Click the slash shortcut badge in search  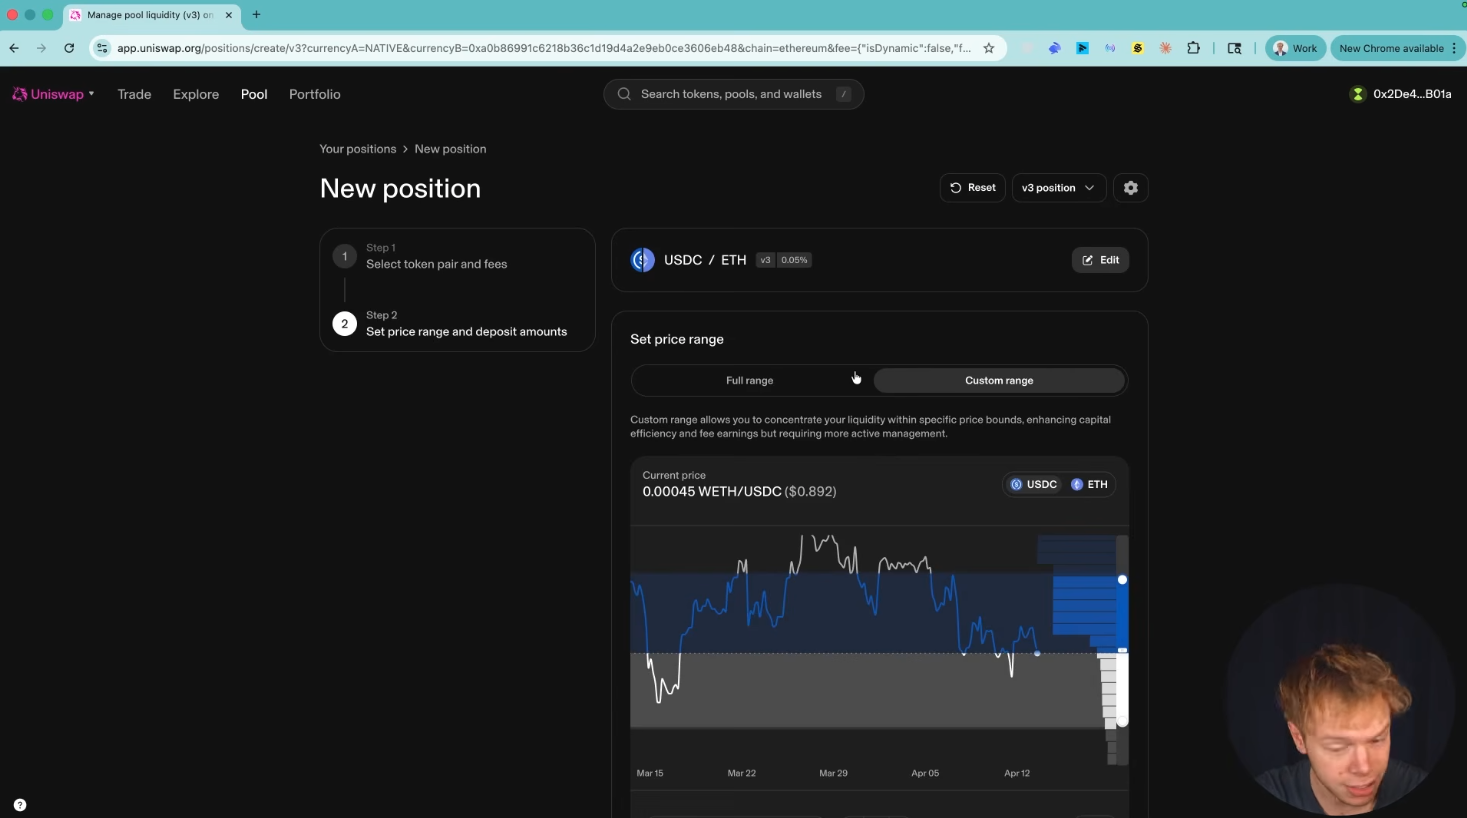click(843, 94)
